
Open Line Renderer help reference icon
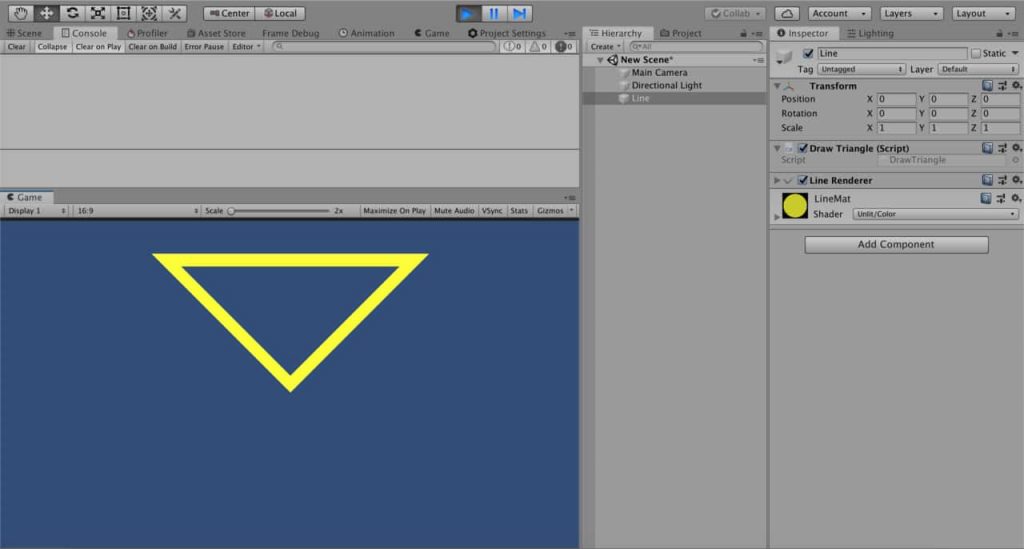click(x=987, y=180)
